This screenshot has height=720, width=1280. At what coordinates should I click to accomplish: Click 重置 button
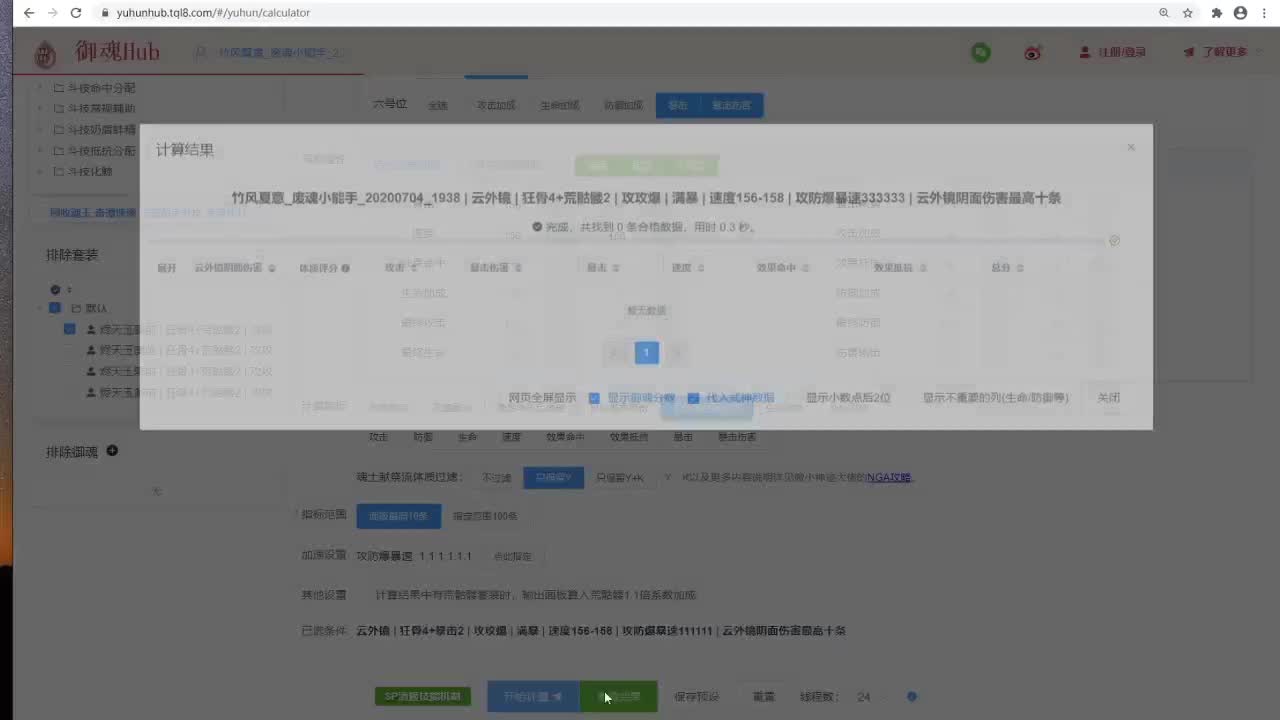coord(764,696)
